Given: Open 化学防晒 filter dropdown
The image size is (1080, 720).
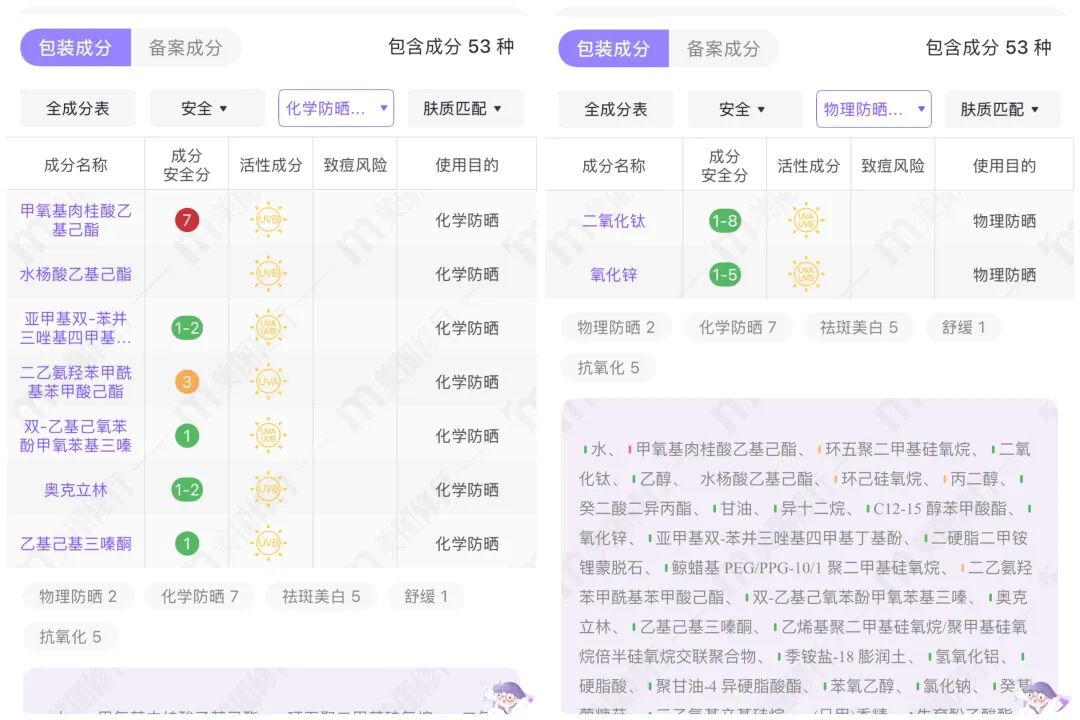Looking at the screenshot, I should coord(336,108).
